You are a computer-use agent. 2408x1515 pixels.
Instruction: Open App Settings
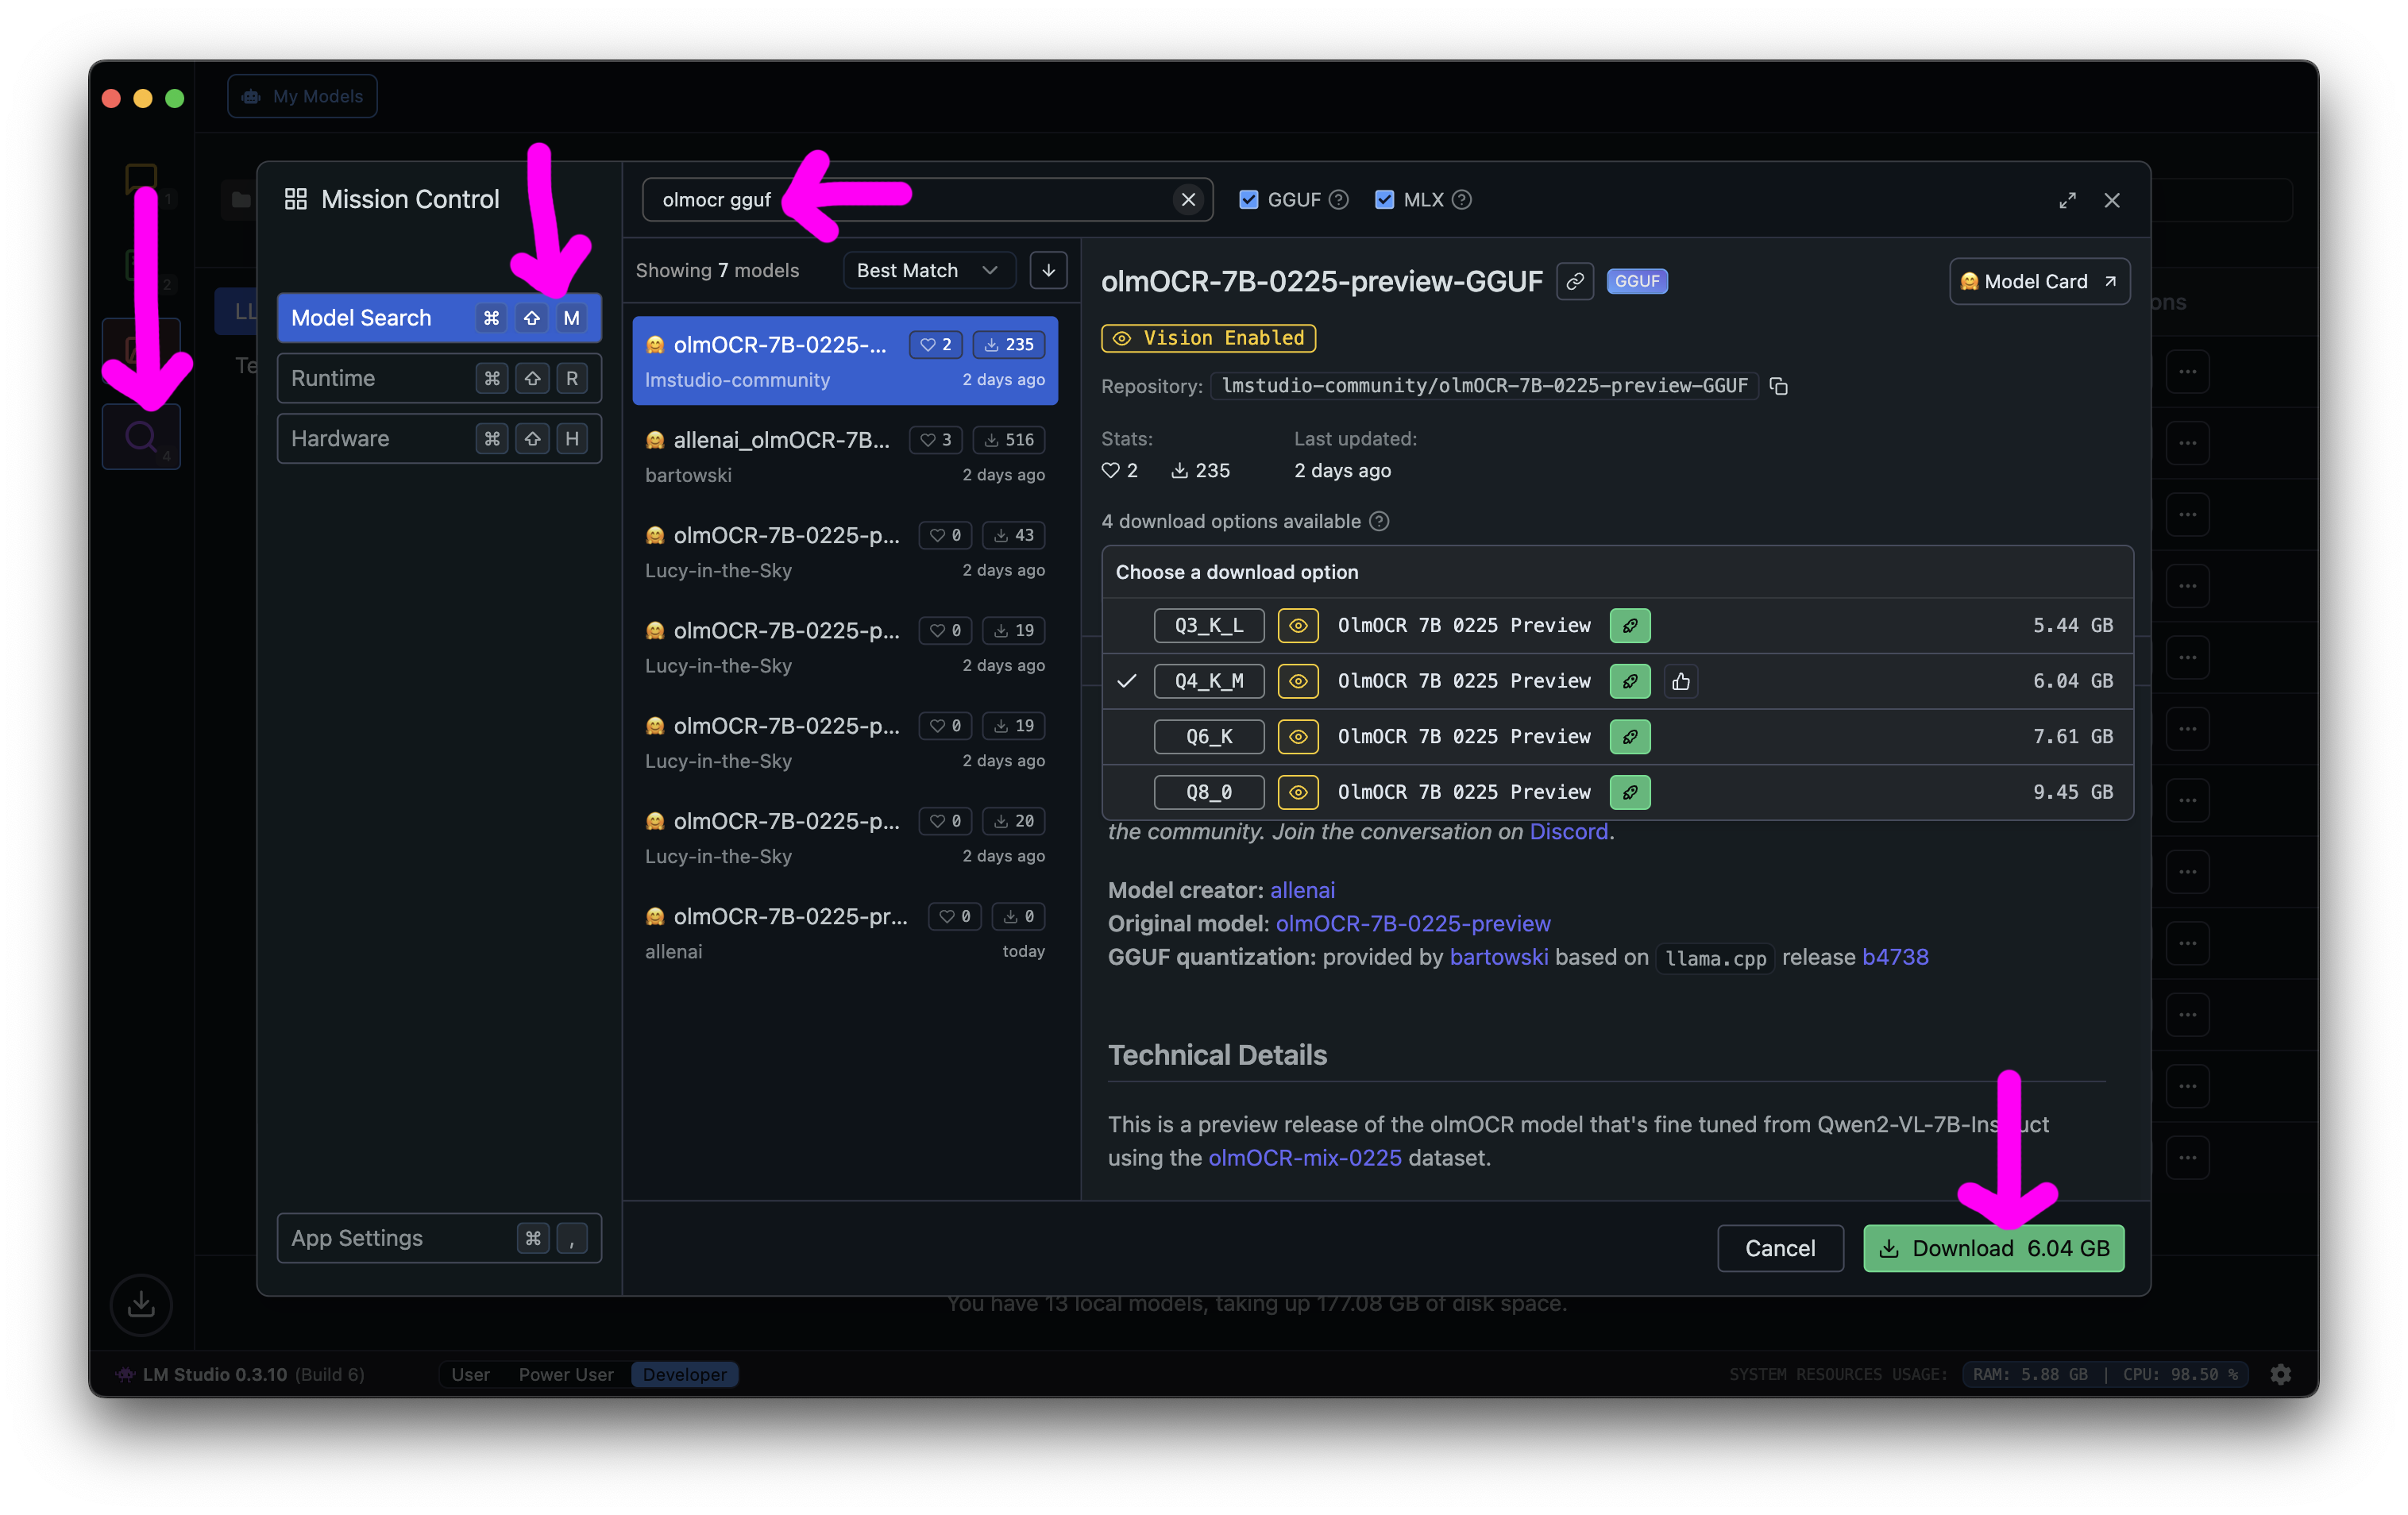pyautogui.click(x=439, y=1238)
